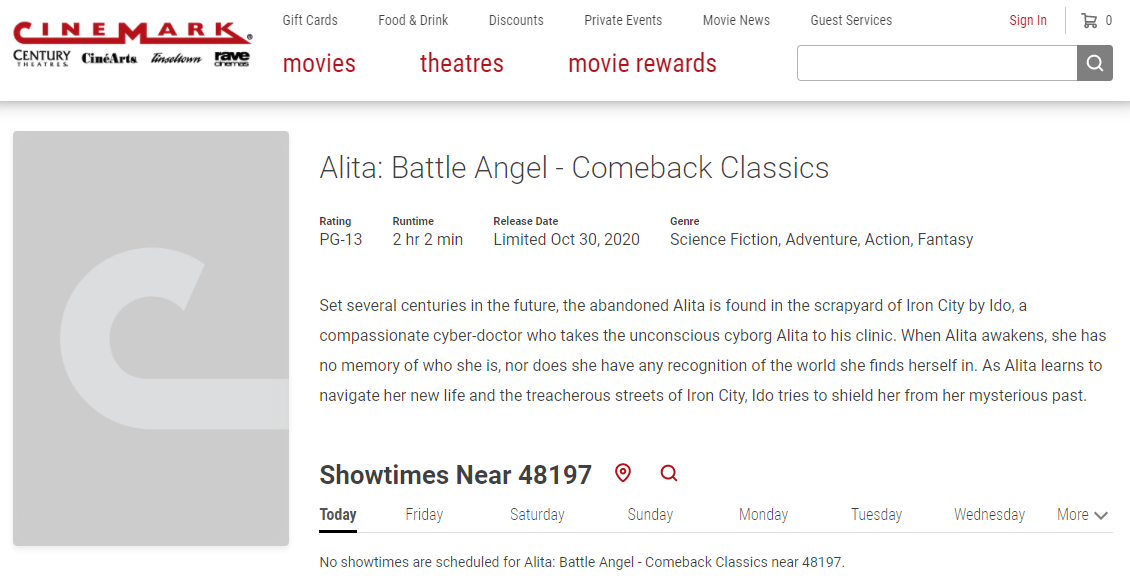Open the movies menu
Screen dimensions: 1130x584
(319, 64)
